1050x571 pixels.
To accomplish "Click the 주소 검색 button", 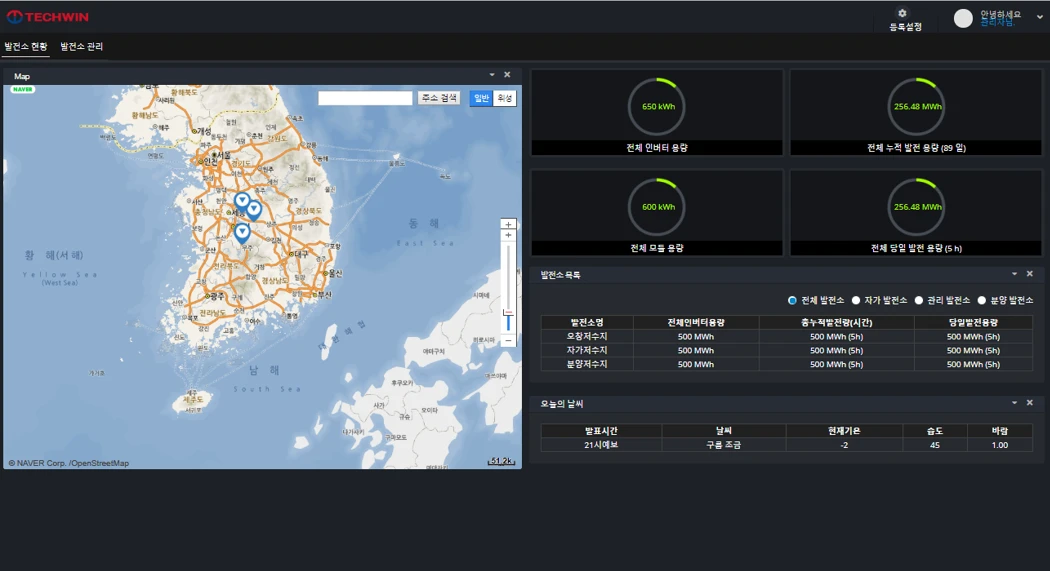I will [439, 98].
